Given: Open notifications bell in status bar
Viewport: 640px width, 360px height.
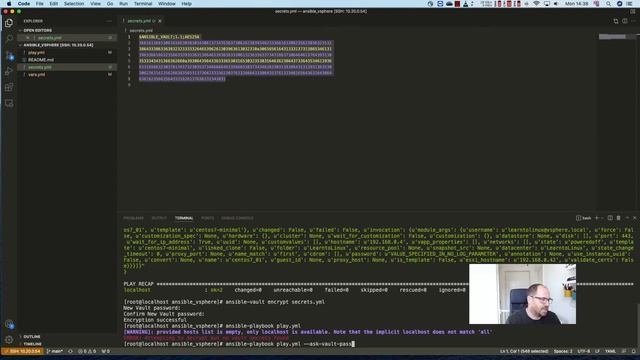Looking at the screenshot, I should click(x=633, y=351).
